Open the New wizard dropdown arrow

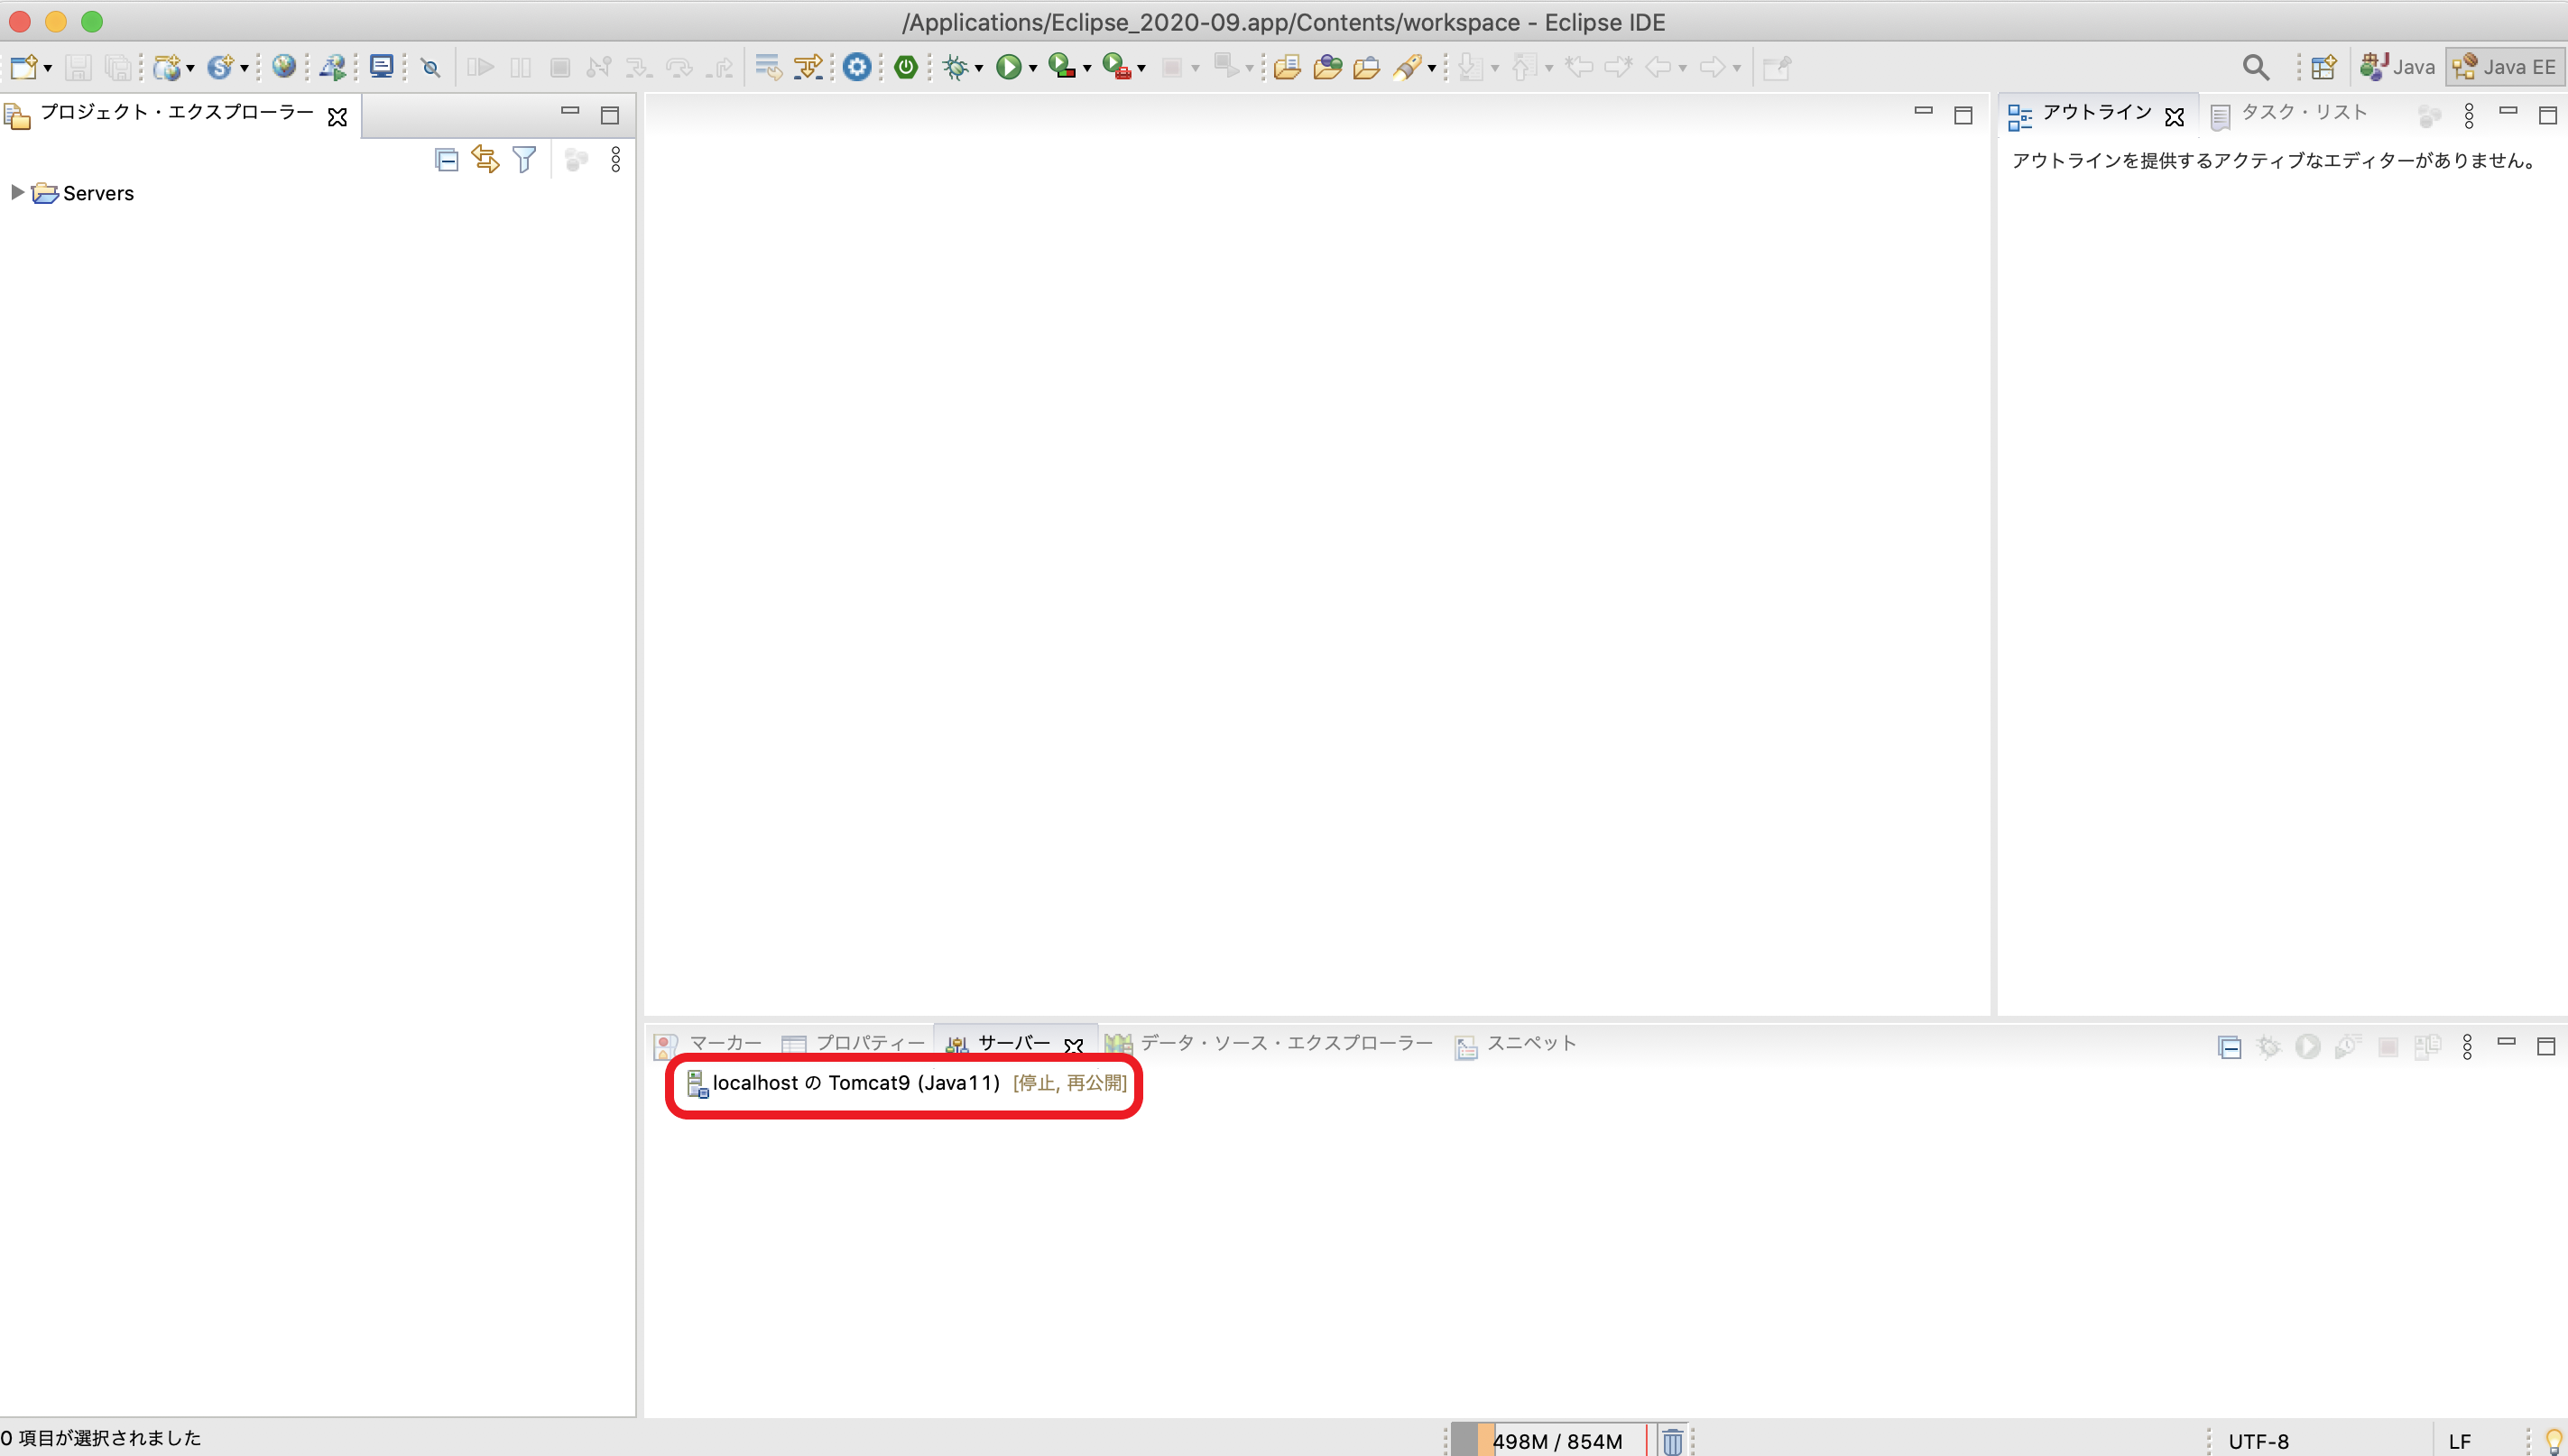[47, 68]
